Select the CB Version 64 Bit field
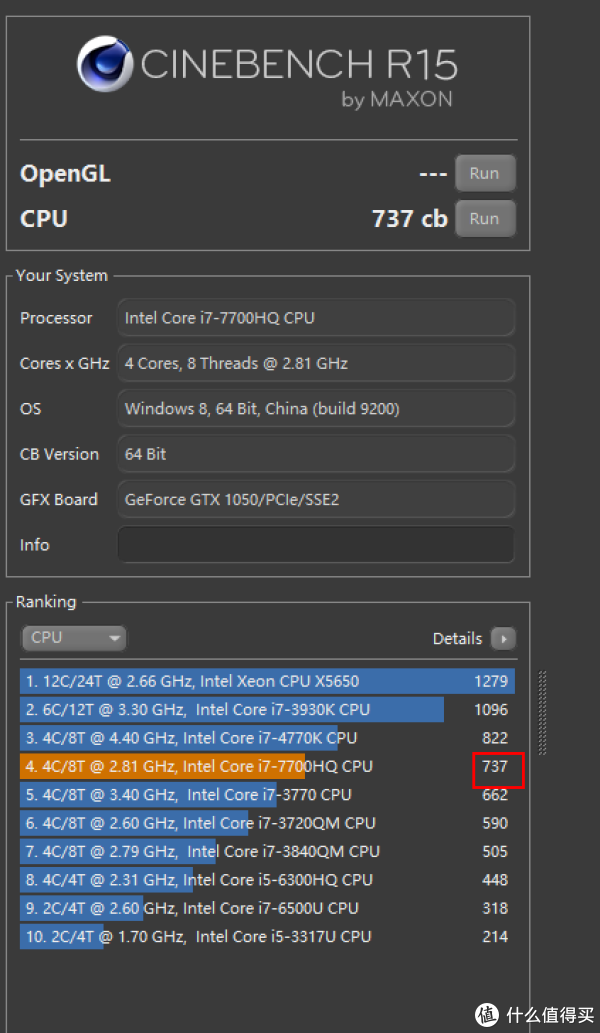The image size is (600, 1033). 316,454
